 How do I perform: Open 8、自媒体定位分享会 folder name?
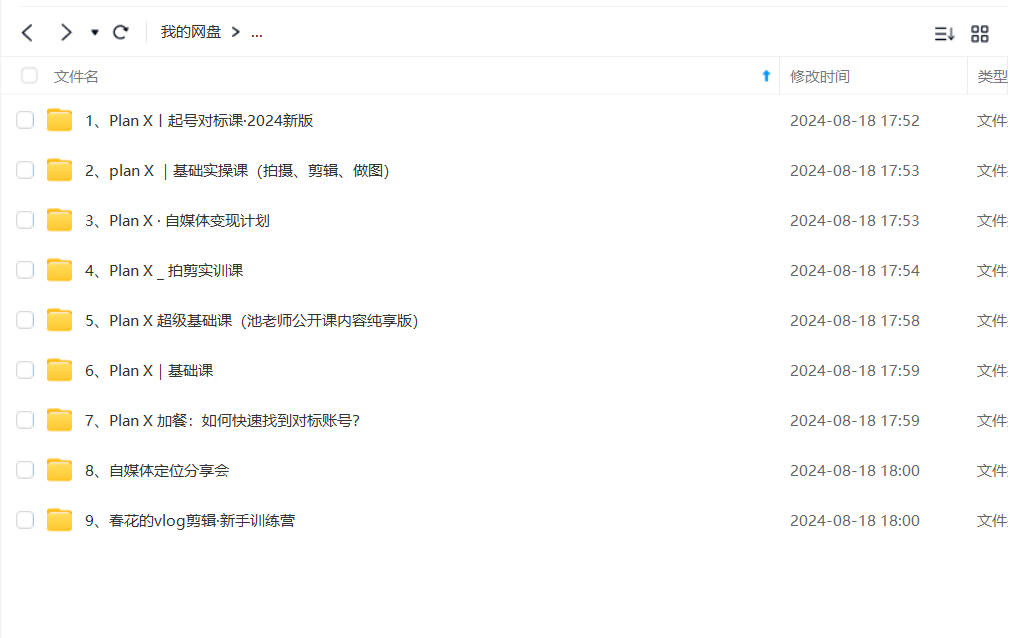(x=157, y=470)
